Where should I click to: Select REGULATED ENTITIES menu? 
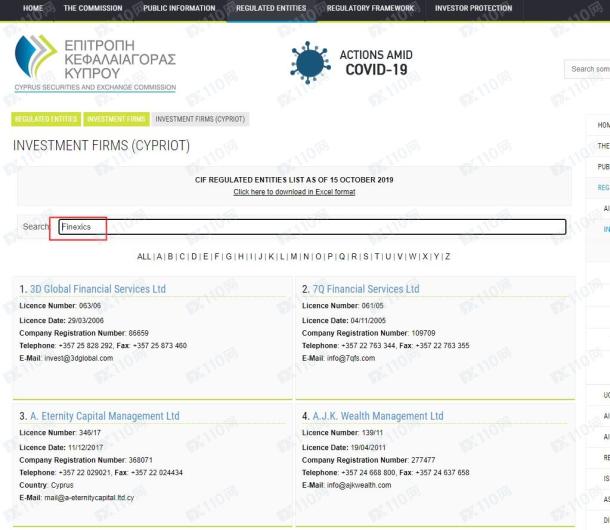pyautogui.click(x=271, y=8)
